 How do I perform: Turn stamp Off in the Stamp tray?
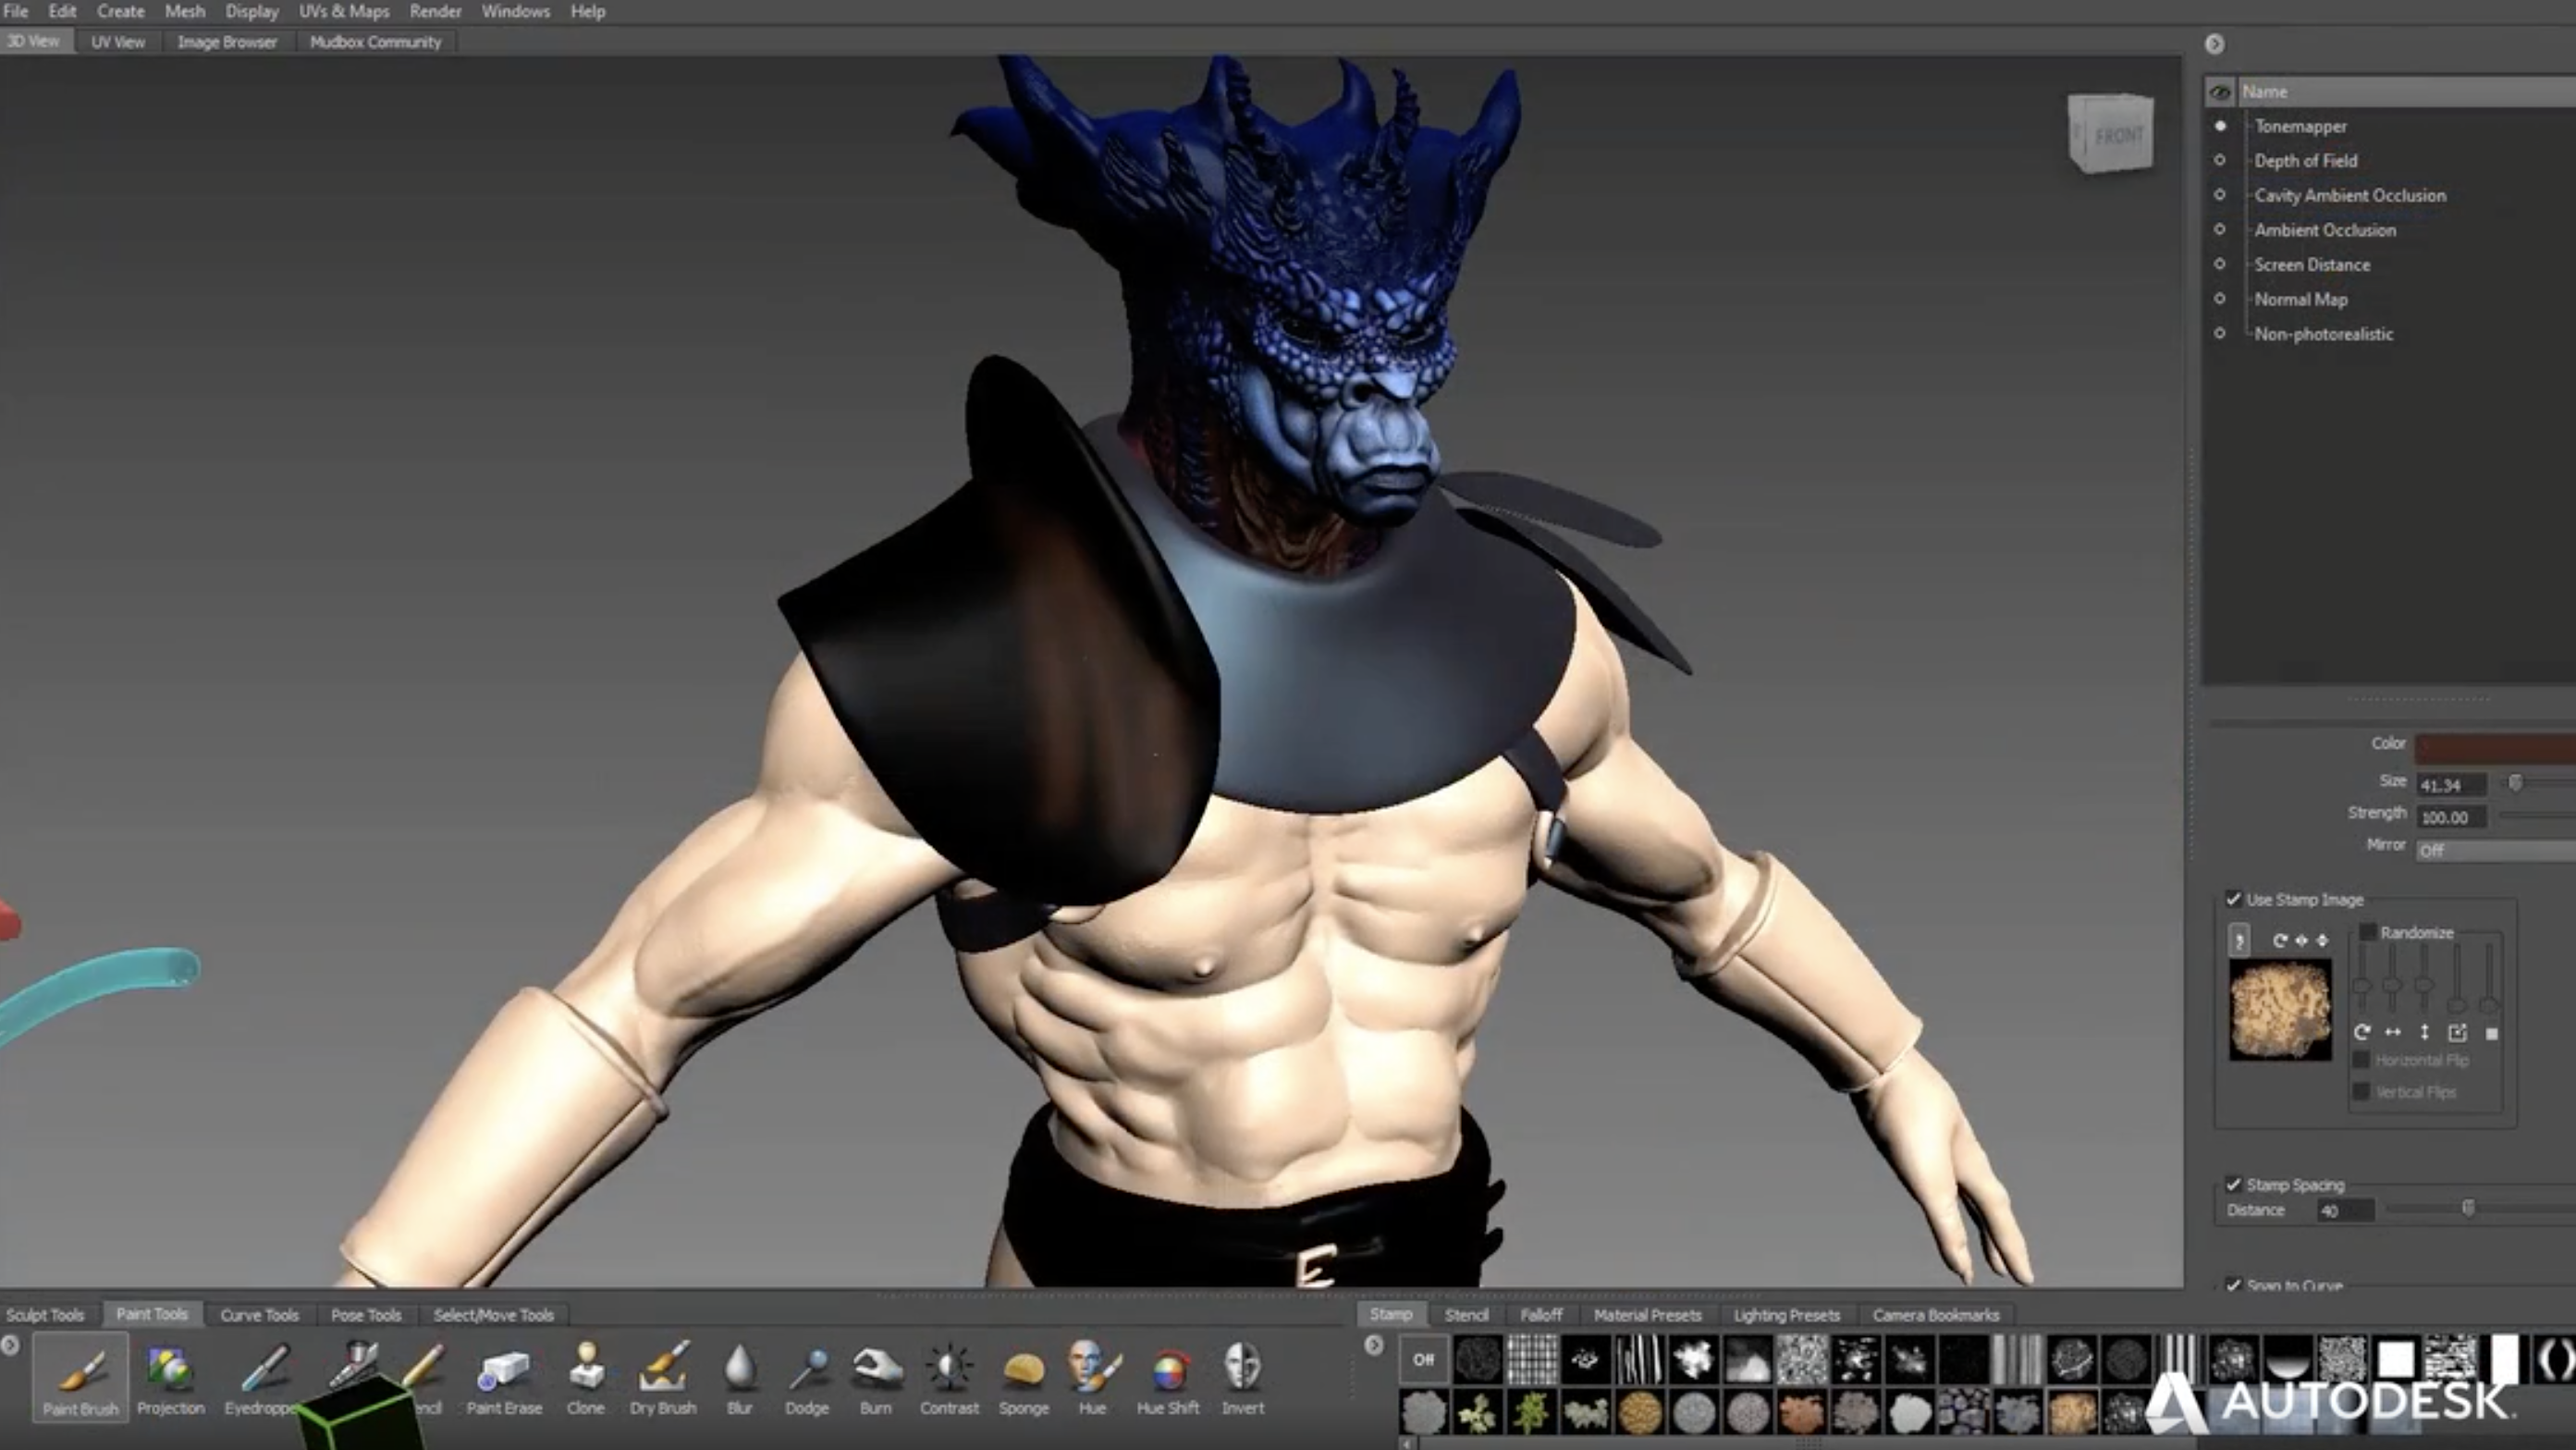click(1423, 1359)
